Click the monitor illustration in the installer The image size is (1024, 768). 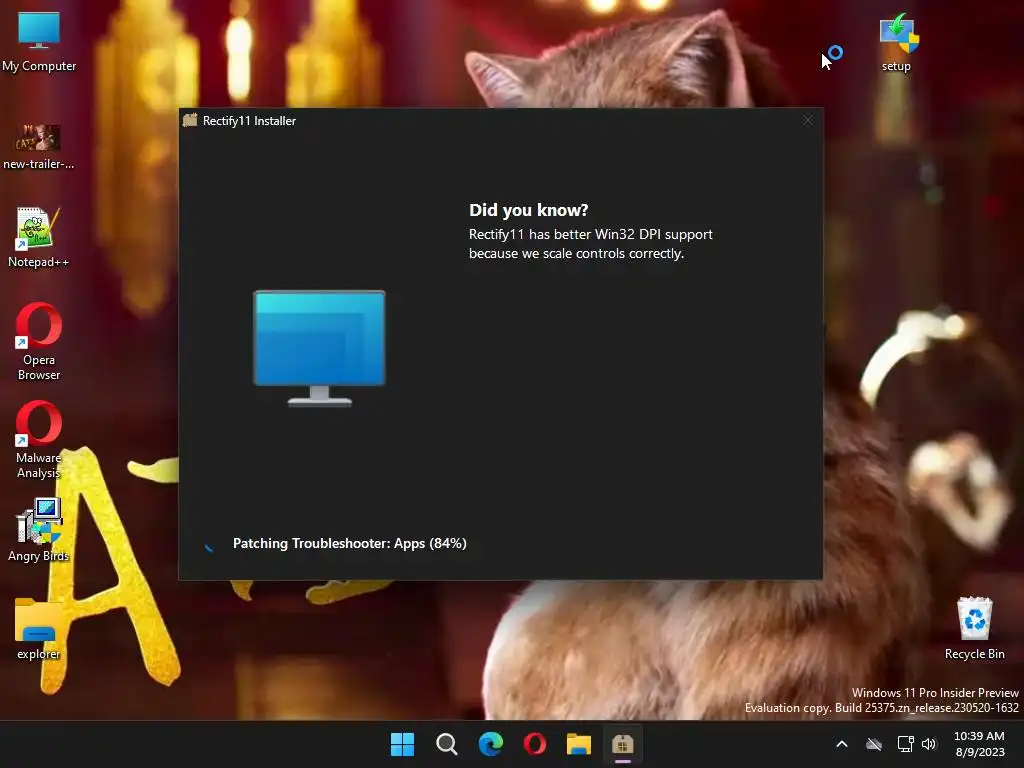click(x=319, y=349)
